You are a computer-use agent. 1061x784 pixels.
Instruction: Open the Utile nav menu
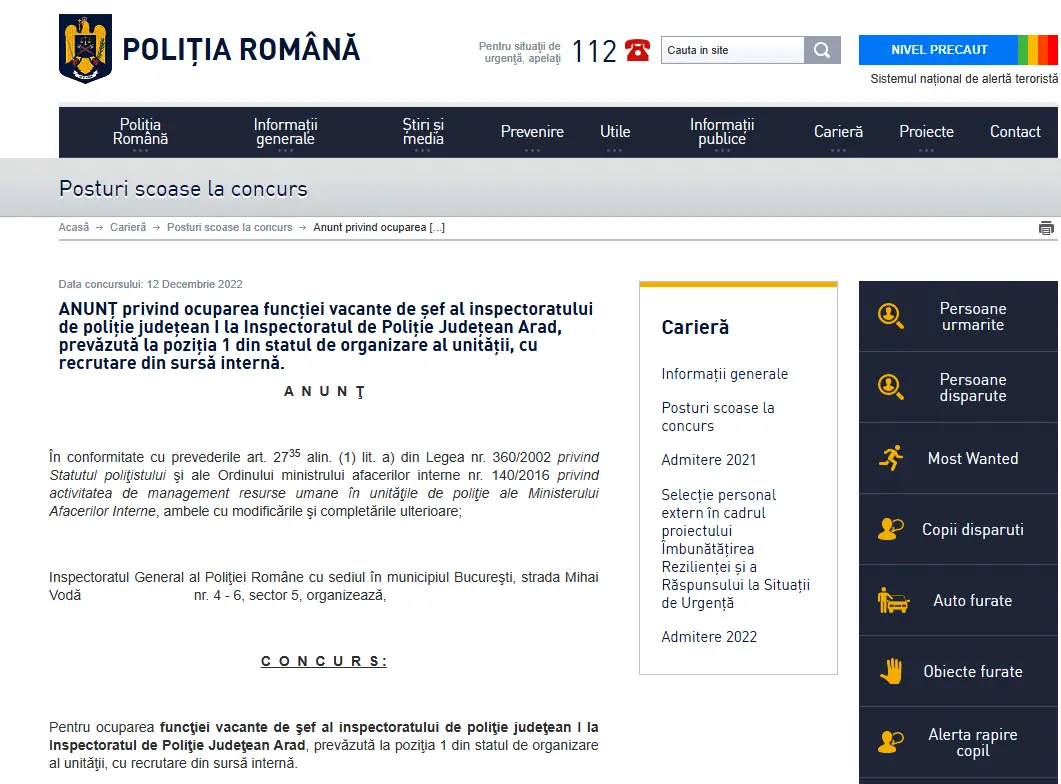(615, 132)
